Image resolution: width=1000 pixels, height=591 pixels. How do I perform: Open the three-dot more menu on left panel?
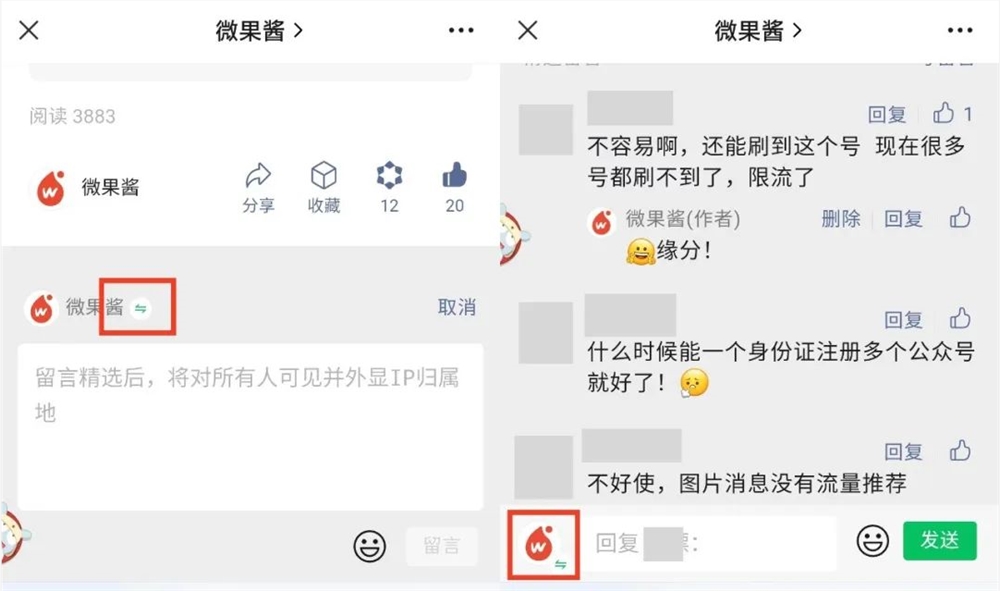coord(460,30)
